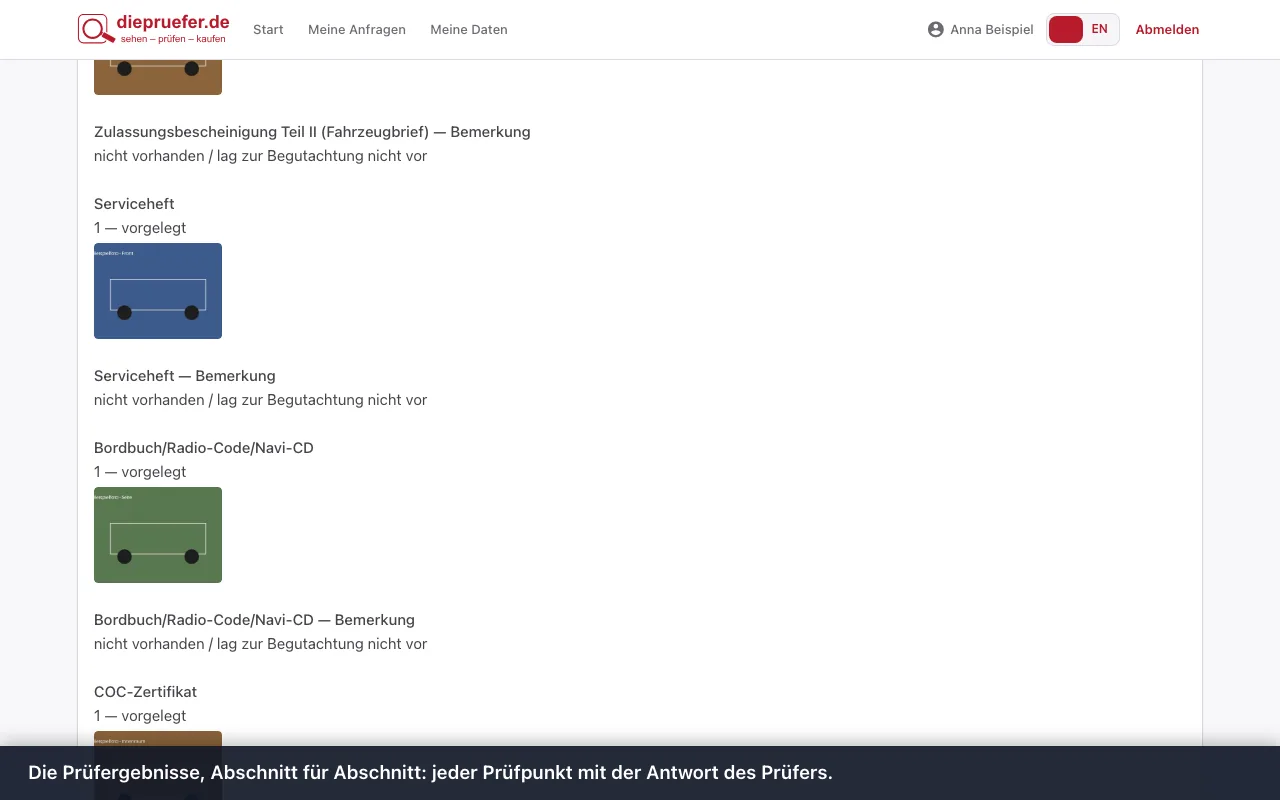Switch language to EN
1280x800 pixels.
[1100, 30]
